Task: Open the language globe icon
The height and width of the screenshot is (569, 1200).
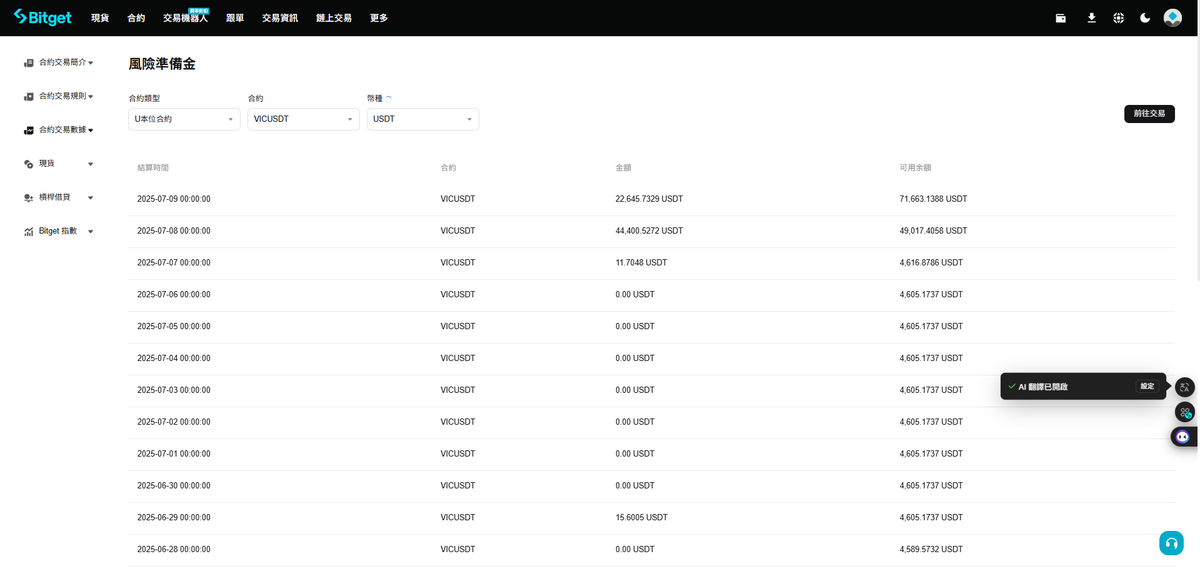Action: pyautogui.click(x=1118, y=18)
